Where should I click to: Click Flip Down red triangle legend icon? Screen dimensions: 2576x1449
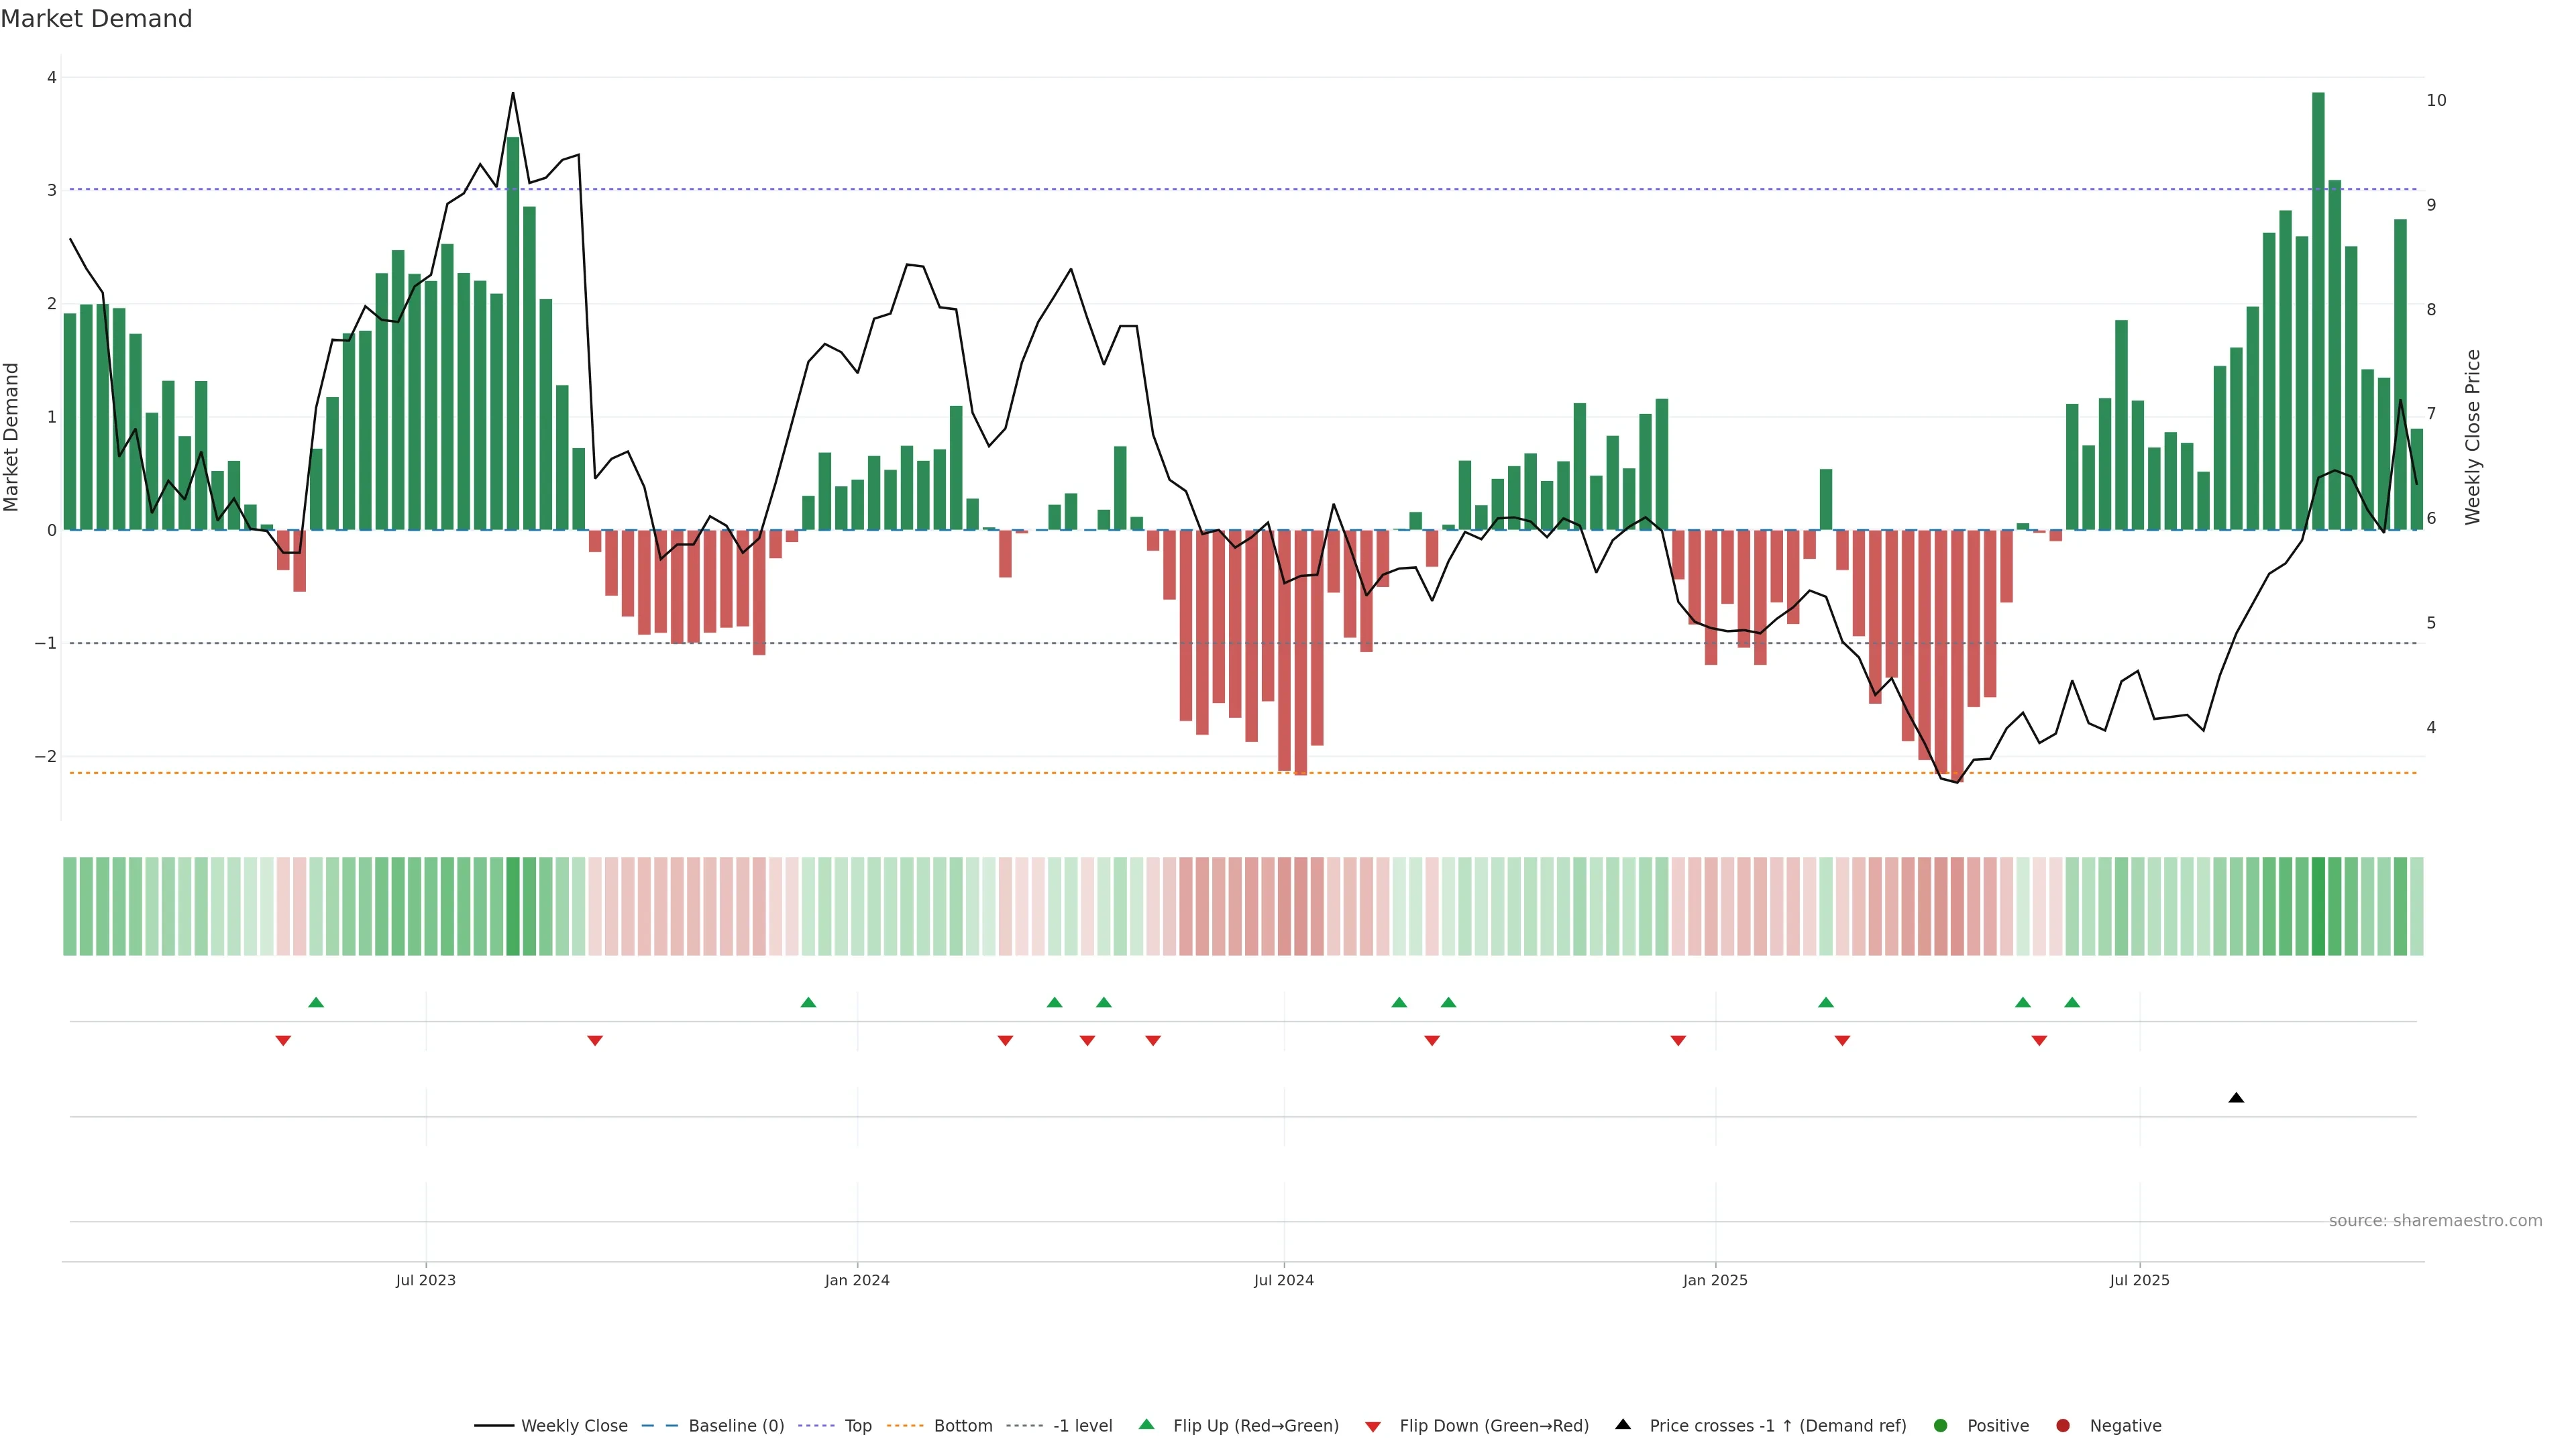point(1373,1427)
